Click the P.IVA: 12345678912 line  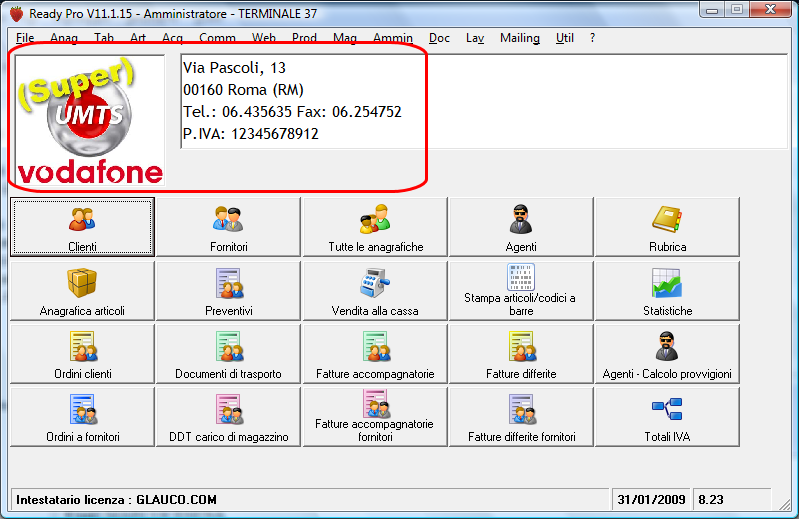click(x=251, y=134)
